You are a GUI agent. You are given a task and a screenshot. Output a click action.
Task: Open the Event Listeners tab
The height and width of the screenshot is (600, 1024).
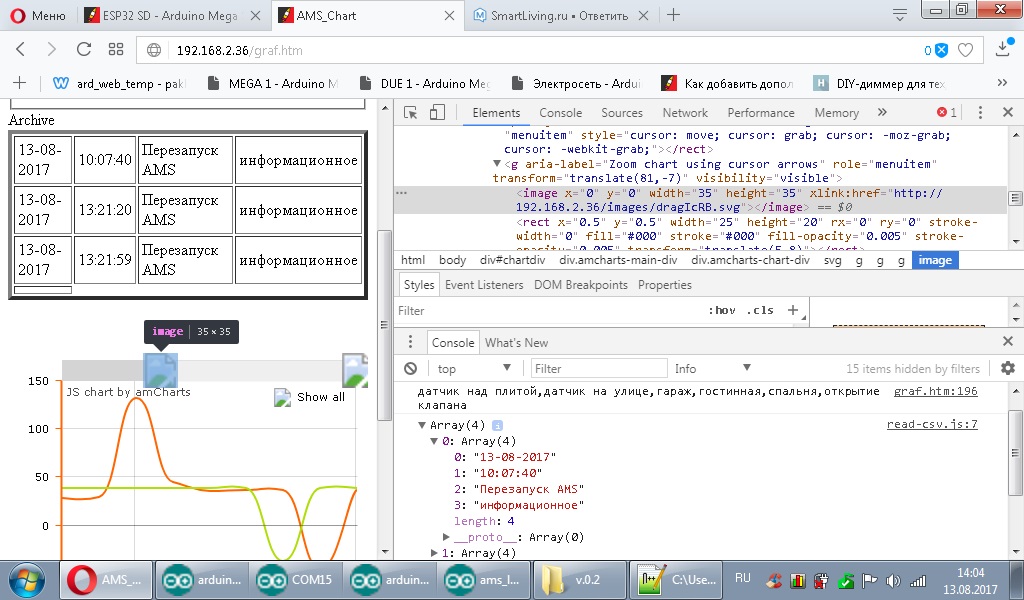(x=484, y=285)
